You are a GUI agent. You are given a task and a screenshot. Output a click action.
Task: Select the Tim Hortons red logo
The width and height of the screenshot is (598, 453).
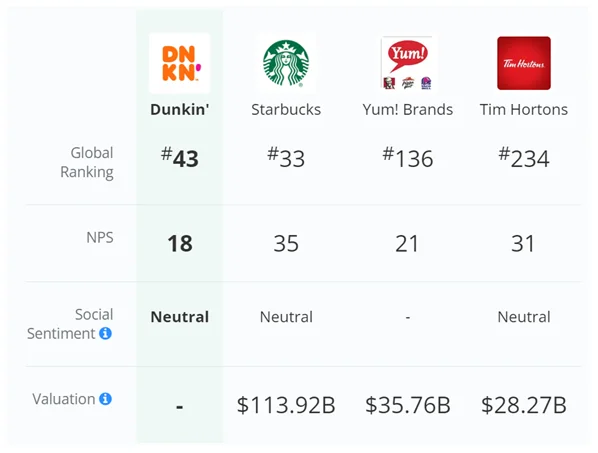tap(524, 63)
